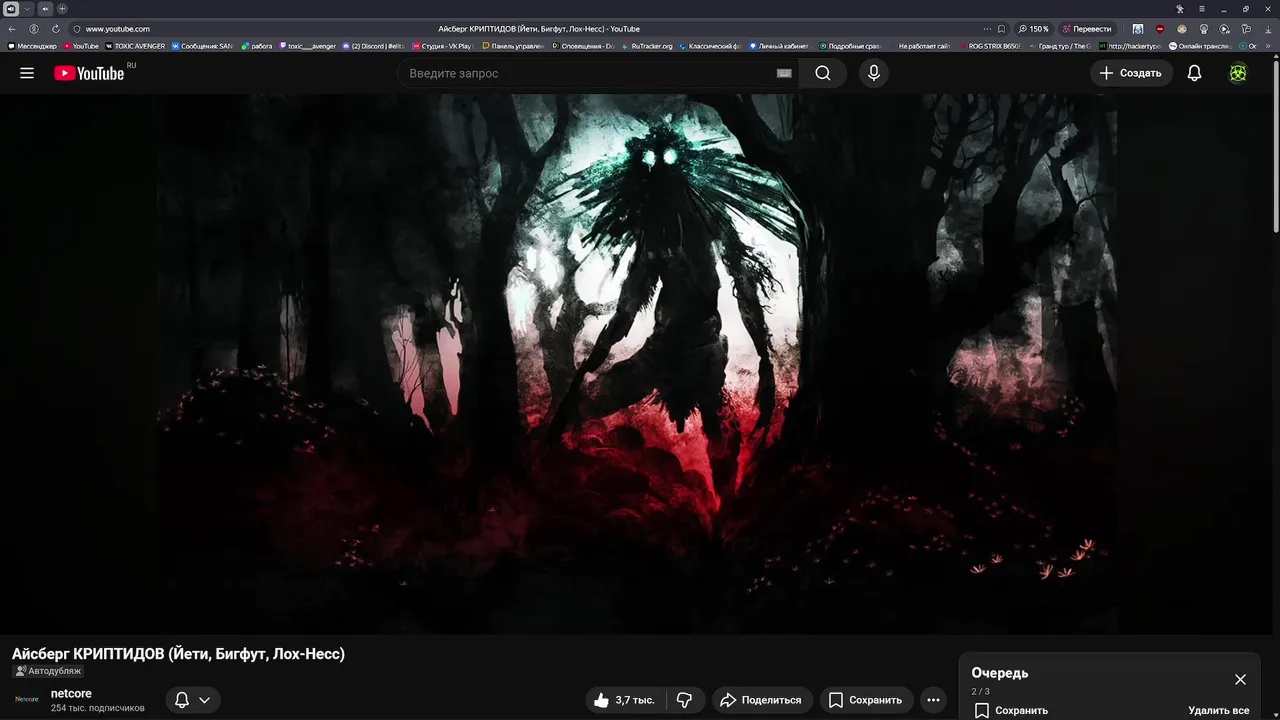Open the работа bookmark
Image resolution: width=1280 pixels, height=720 pixels.
point(257,46)
